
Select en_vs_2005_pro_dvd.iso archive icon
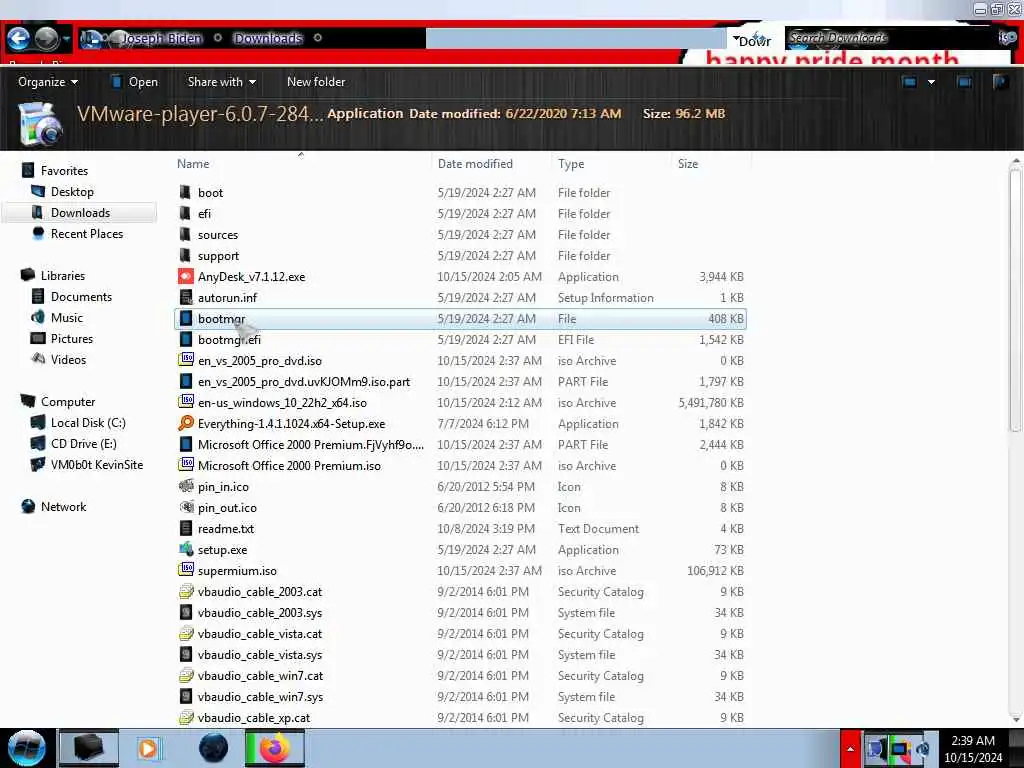pyautogui.click(x=186, y=360)
